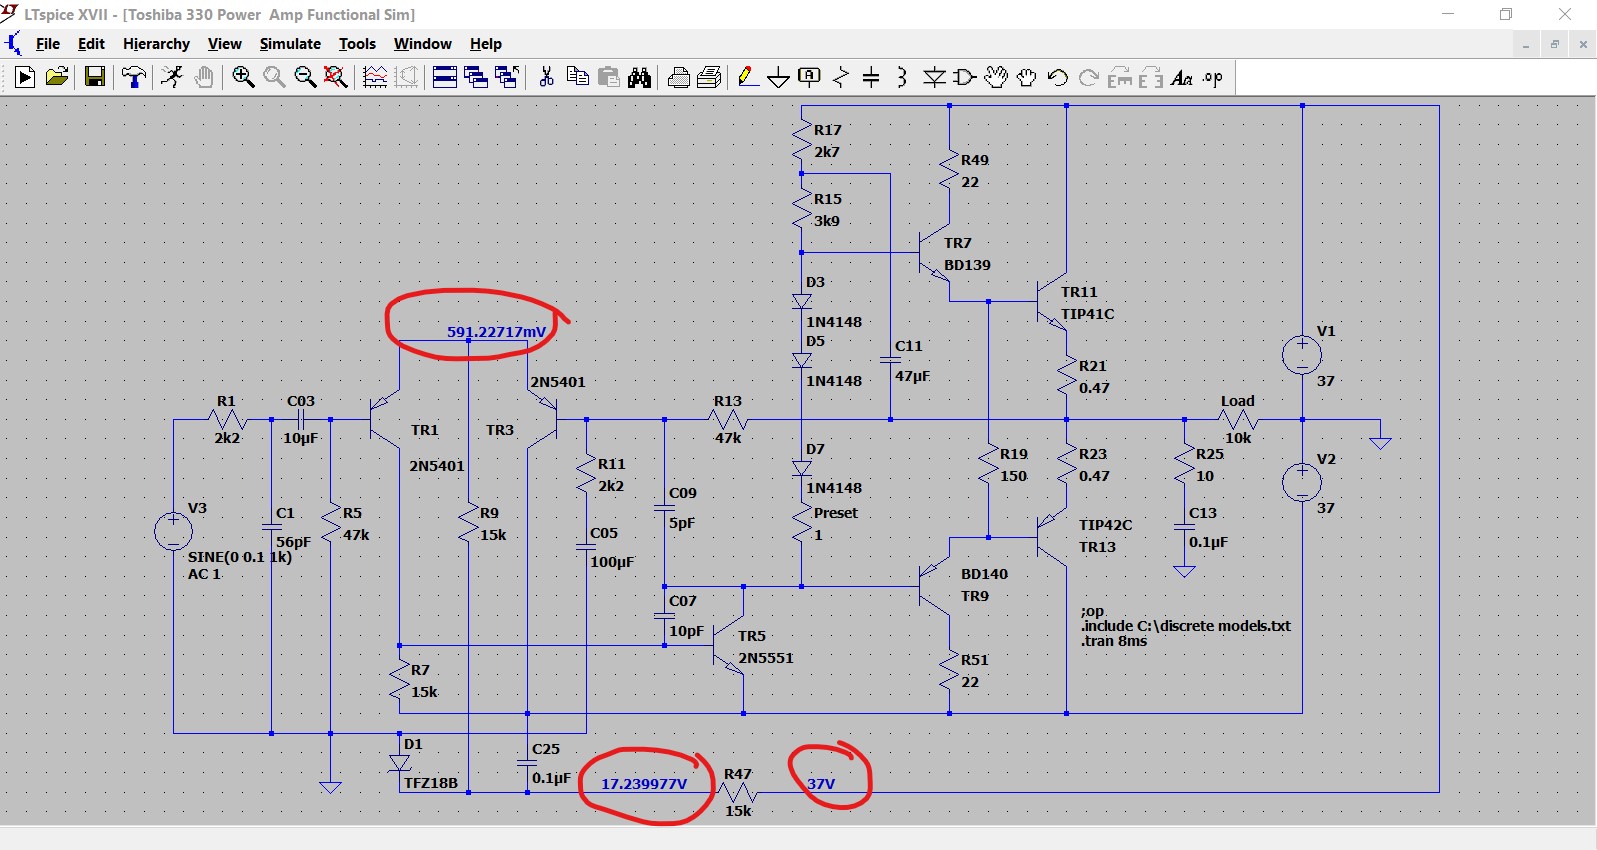Zoom in with magnifier plus icon

pos(243,77)
